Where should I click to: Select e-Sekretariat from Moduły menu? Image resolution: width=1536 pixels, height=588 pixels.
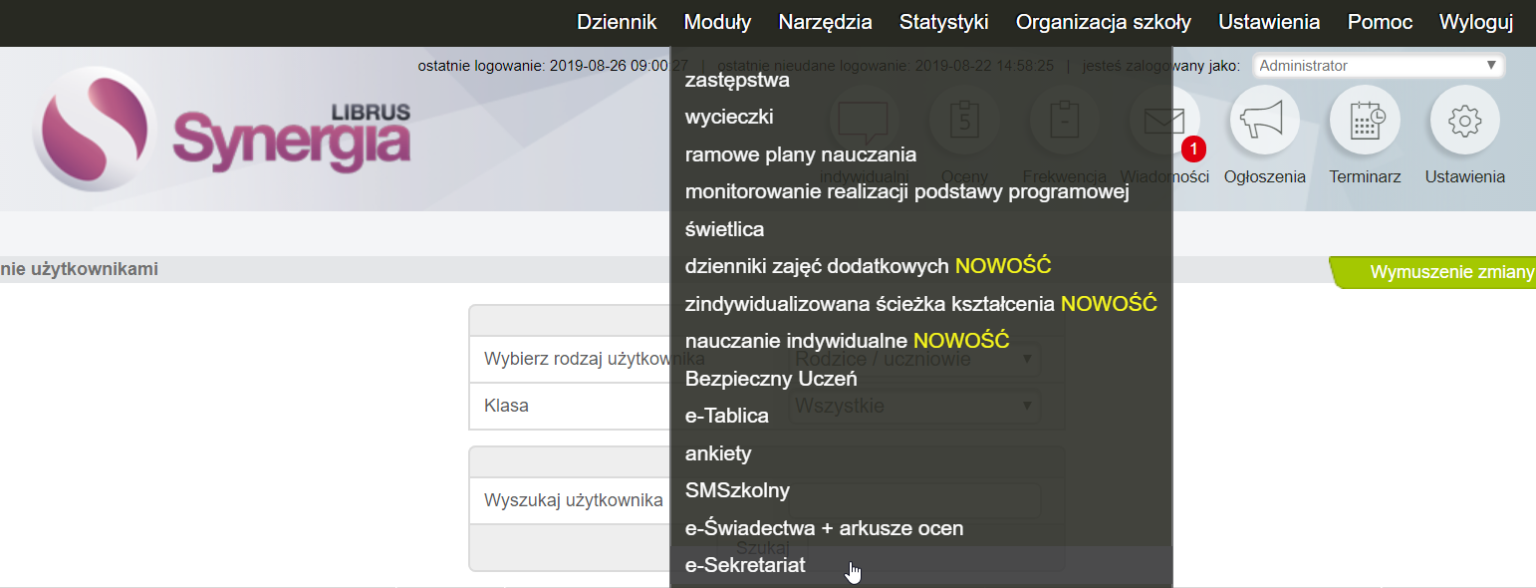coord(744,566)
